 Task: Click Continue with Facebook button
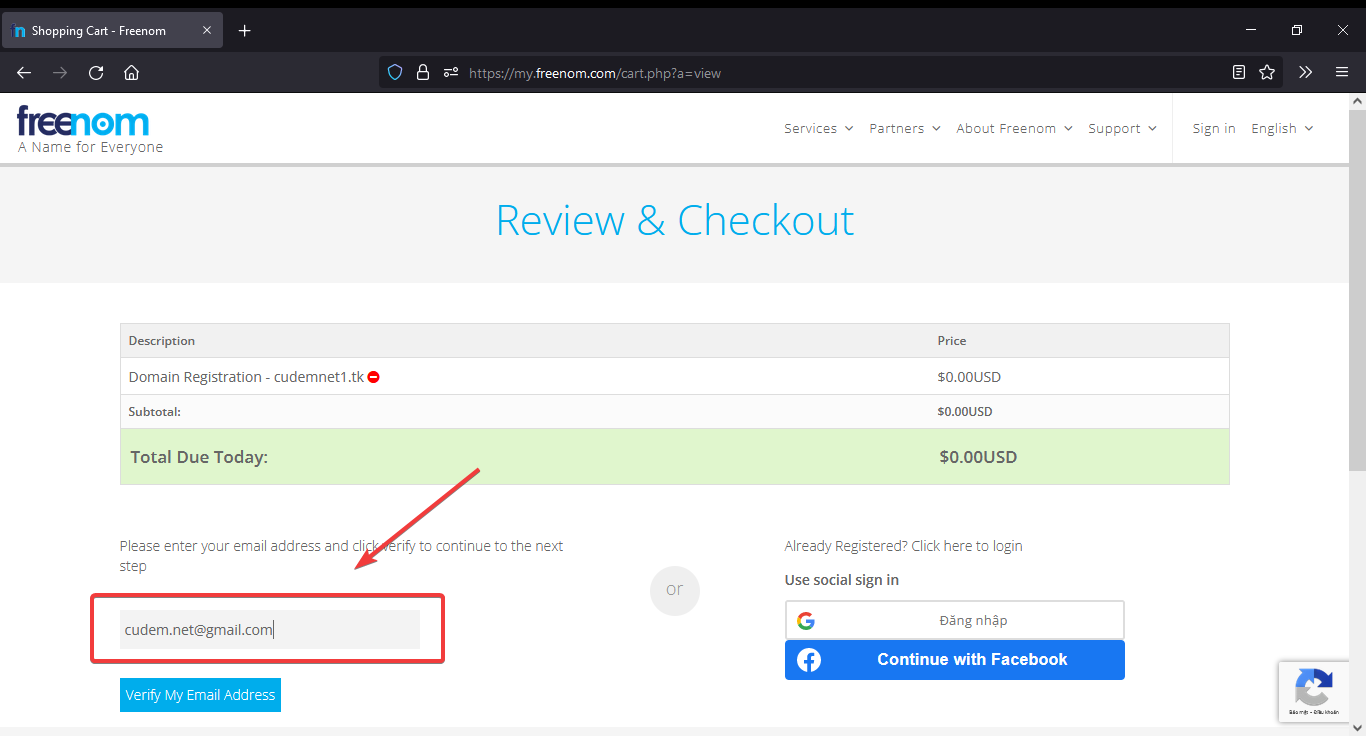pyautogui.click(x=955, y=660)
